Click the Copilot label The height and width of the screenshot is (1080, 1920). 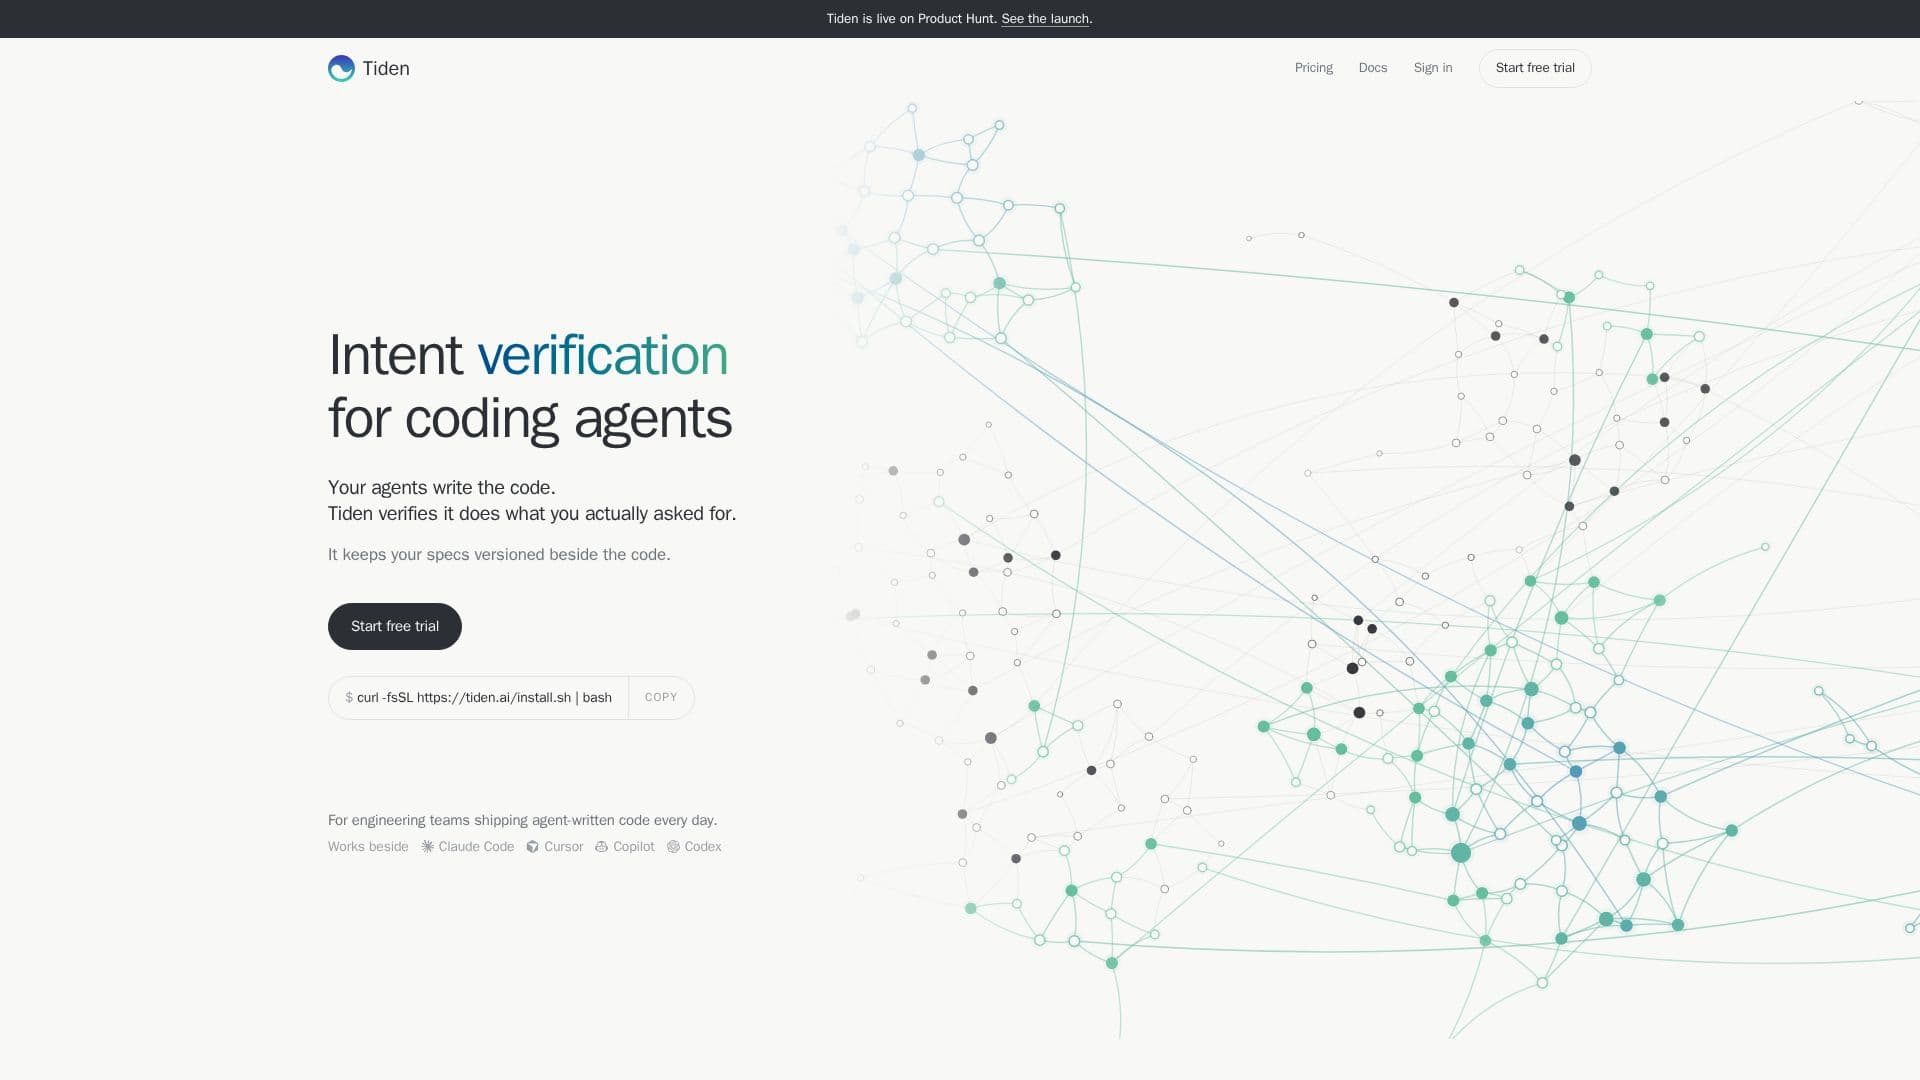pos(634,847)
